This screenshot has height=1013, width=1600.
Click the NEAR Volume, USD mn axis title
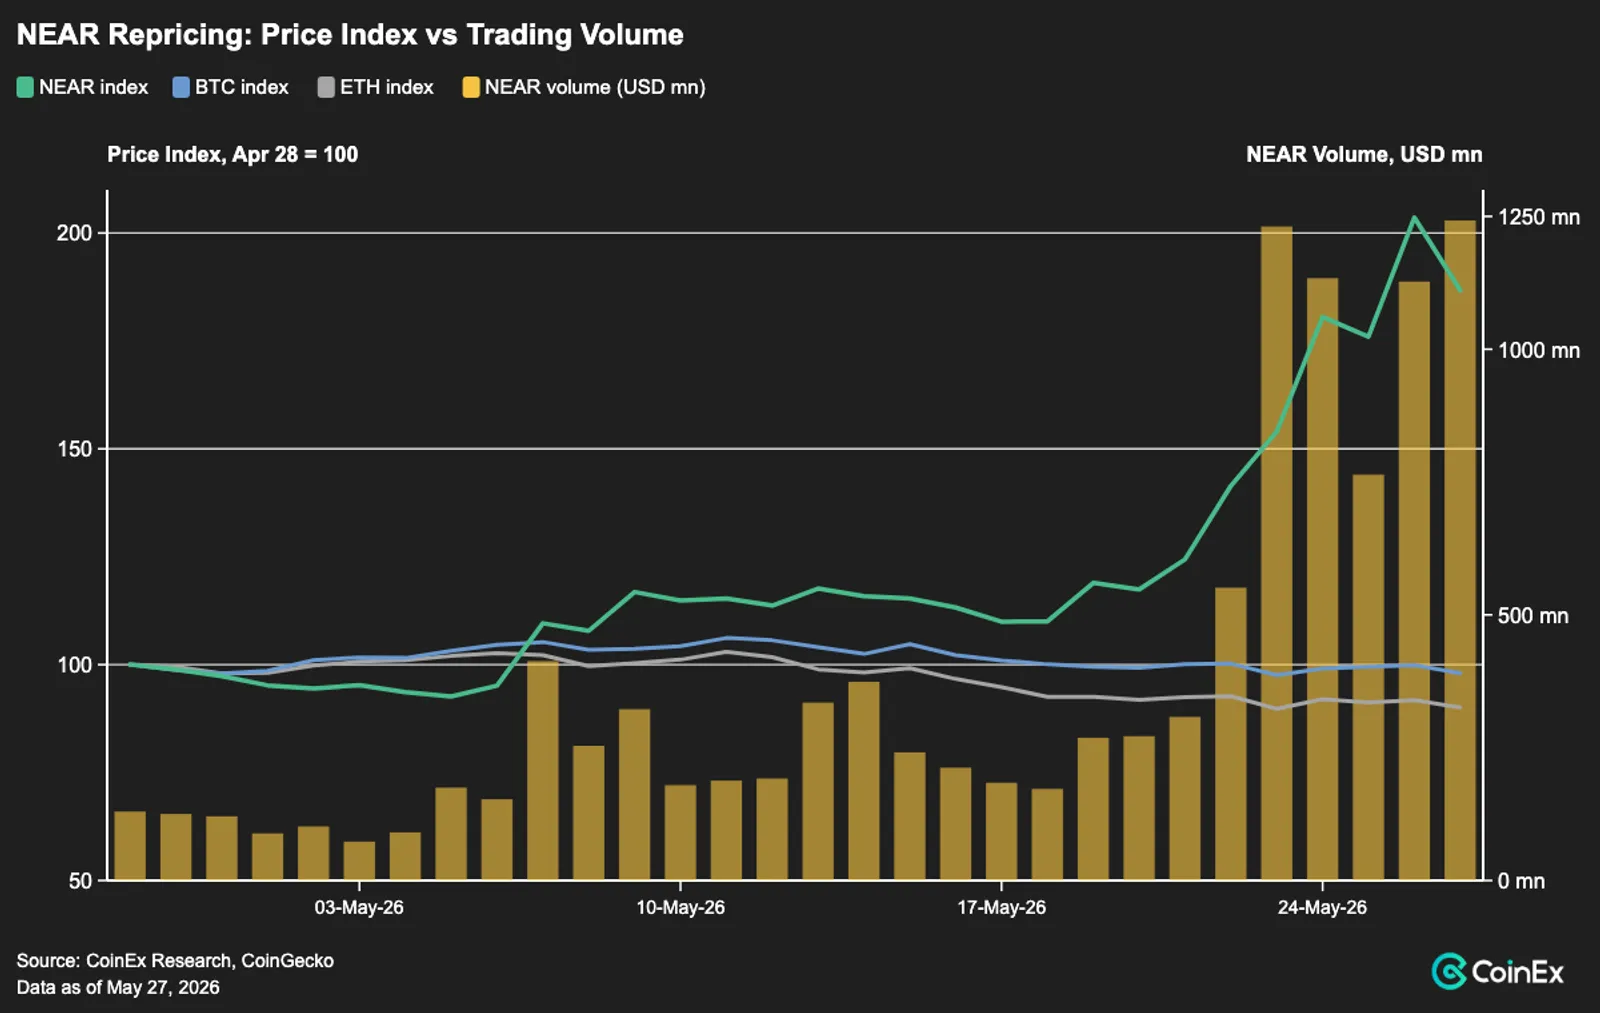coord(1364,155)
